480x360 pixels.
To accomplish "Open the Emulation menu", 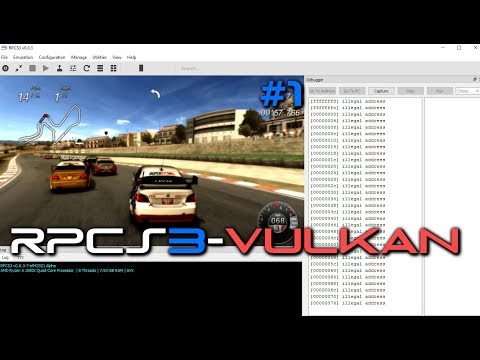I will [x=23, y=57].
